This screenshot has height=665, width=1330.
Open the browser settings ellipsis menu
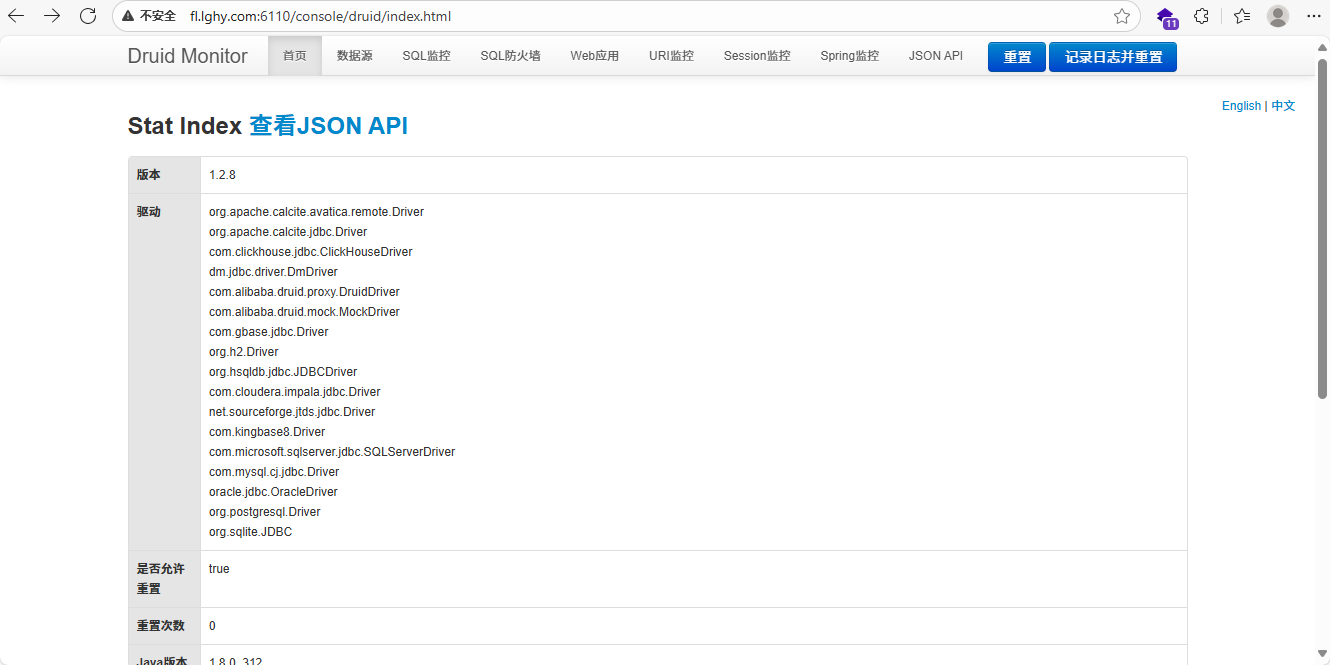tap(1314, 16)
